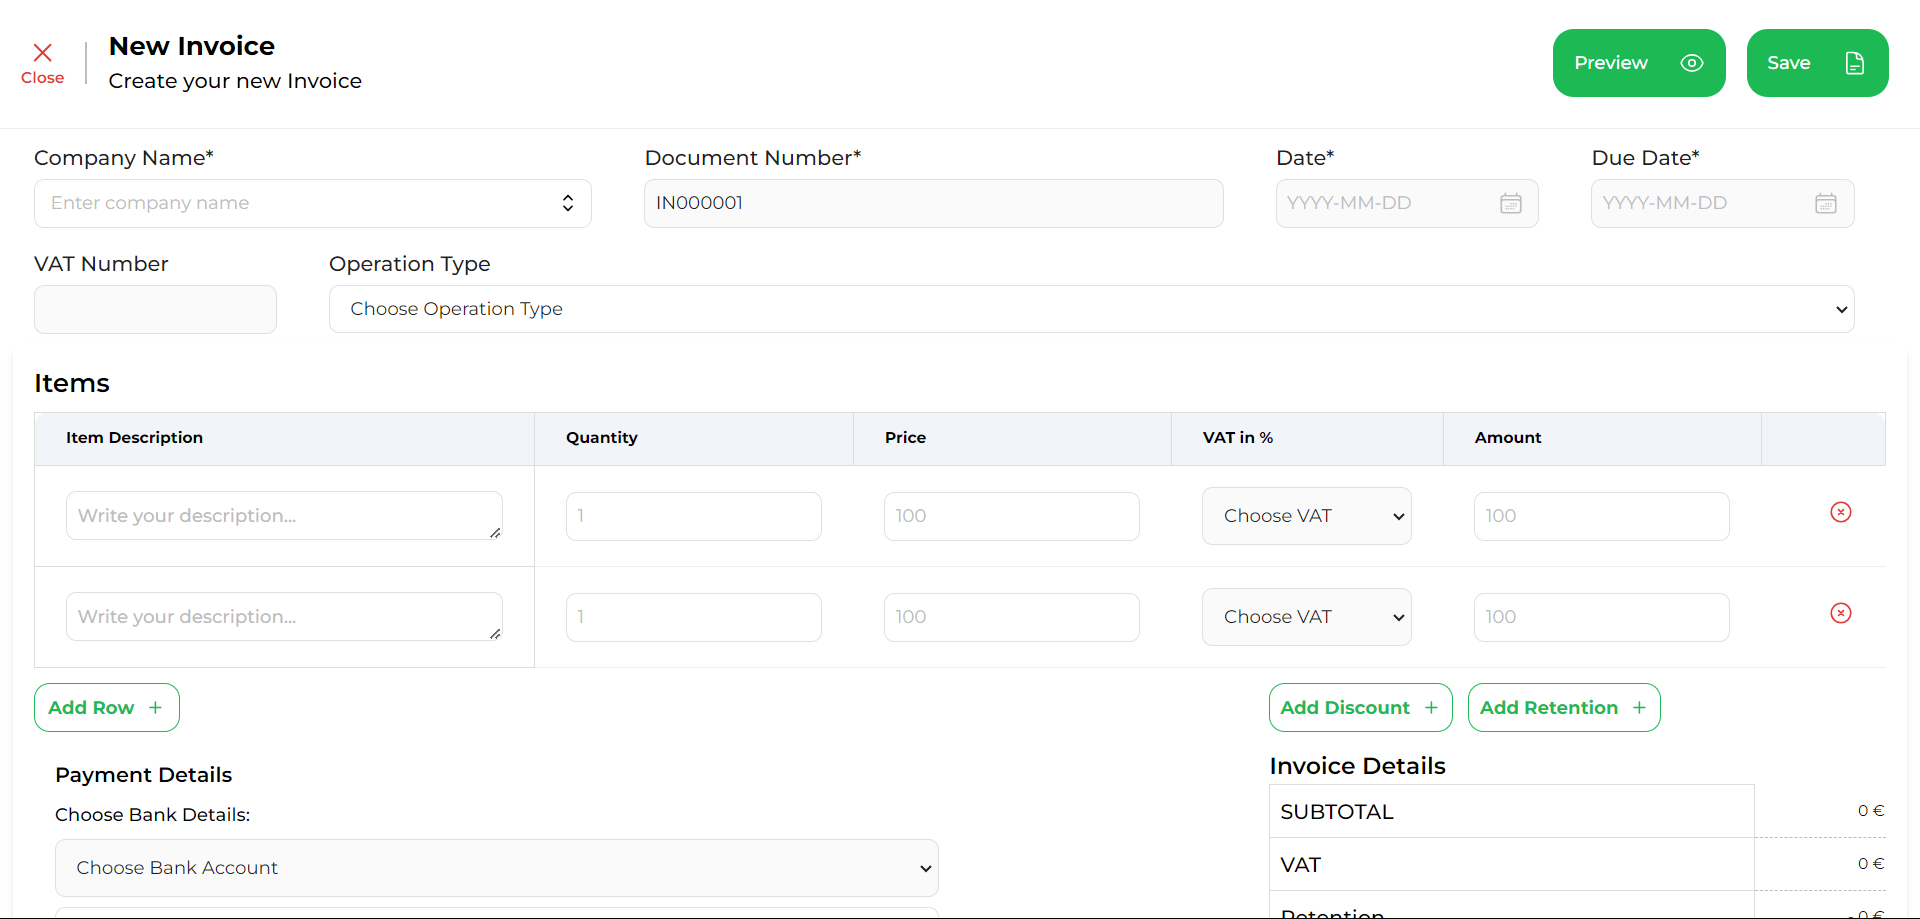Open the Company Name combo box
This screenshot has height=919, width=1920.
313,203
